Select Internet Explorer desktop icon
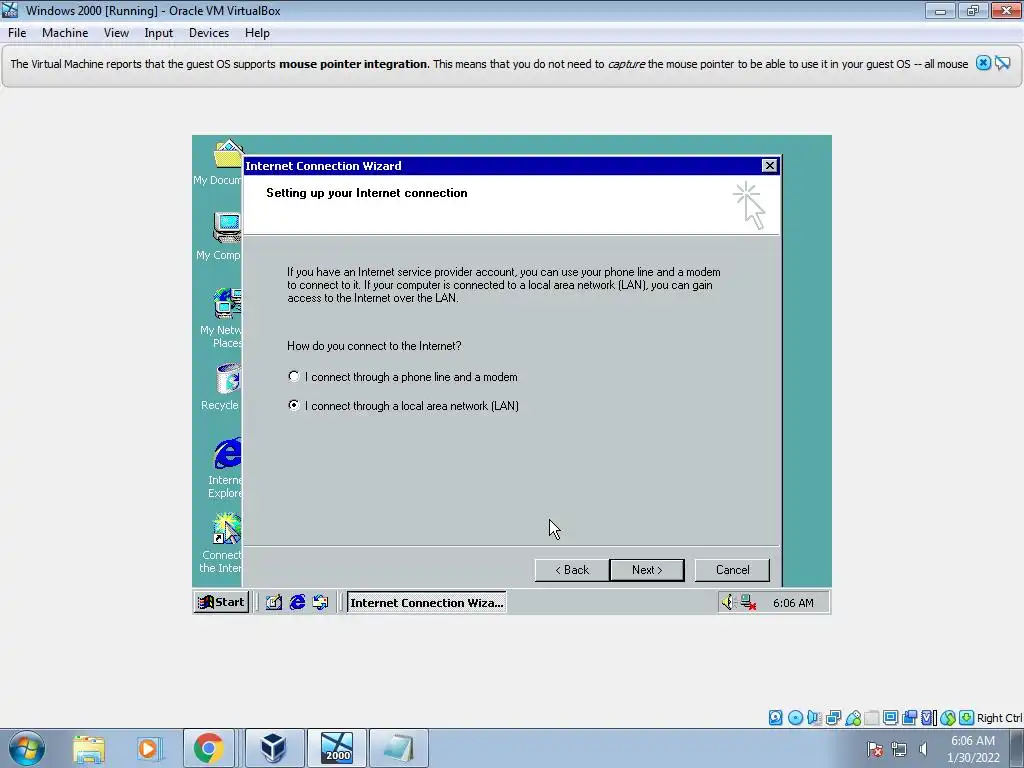Image resolution: width=1024 pixels, height=768 pixels. (x=225, y=468)
